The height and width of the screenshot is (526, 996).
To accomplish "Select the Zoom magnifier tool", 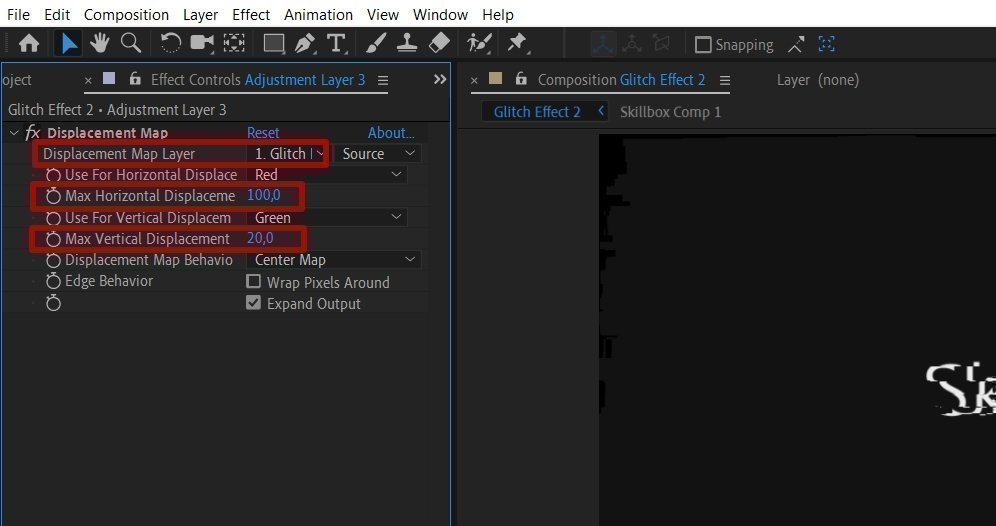I will 131,43.
